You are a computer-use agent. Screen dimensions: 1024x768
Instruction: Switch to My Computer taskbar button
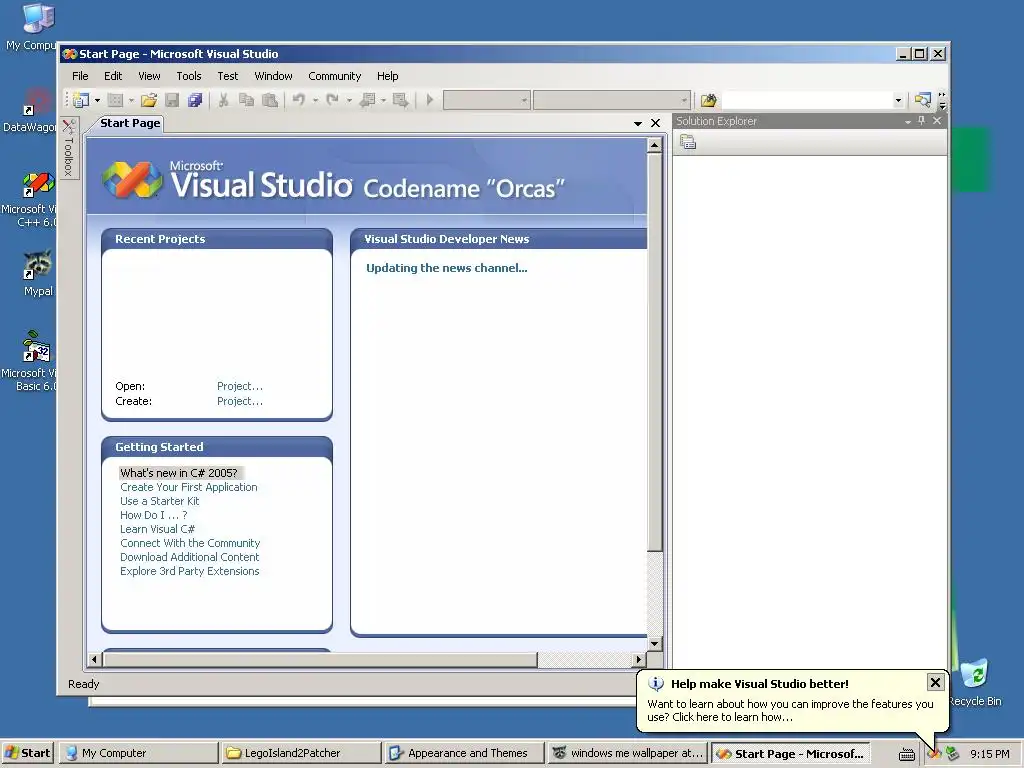138,753
